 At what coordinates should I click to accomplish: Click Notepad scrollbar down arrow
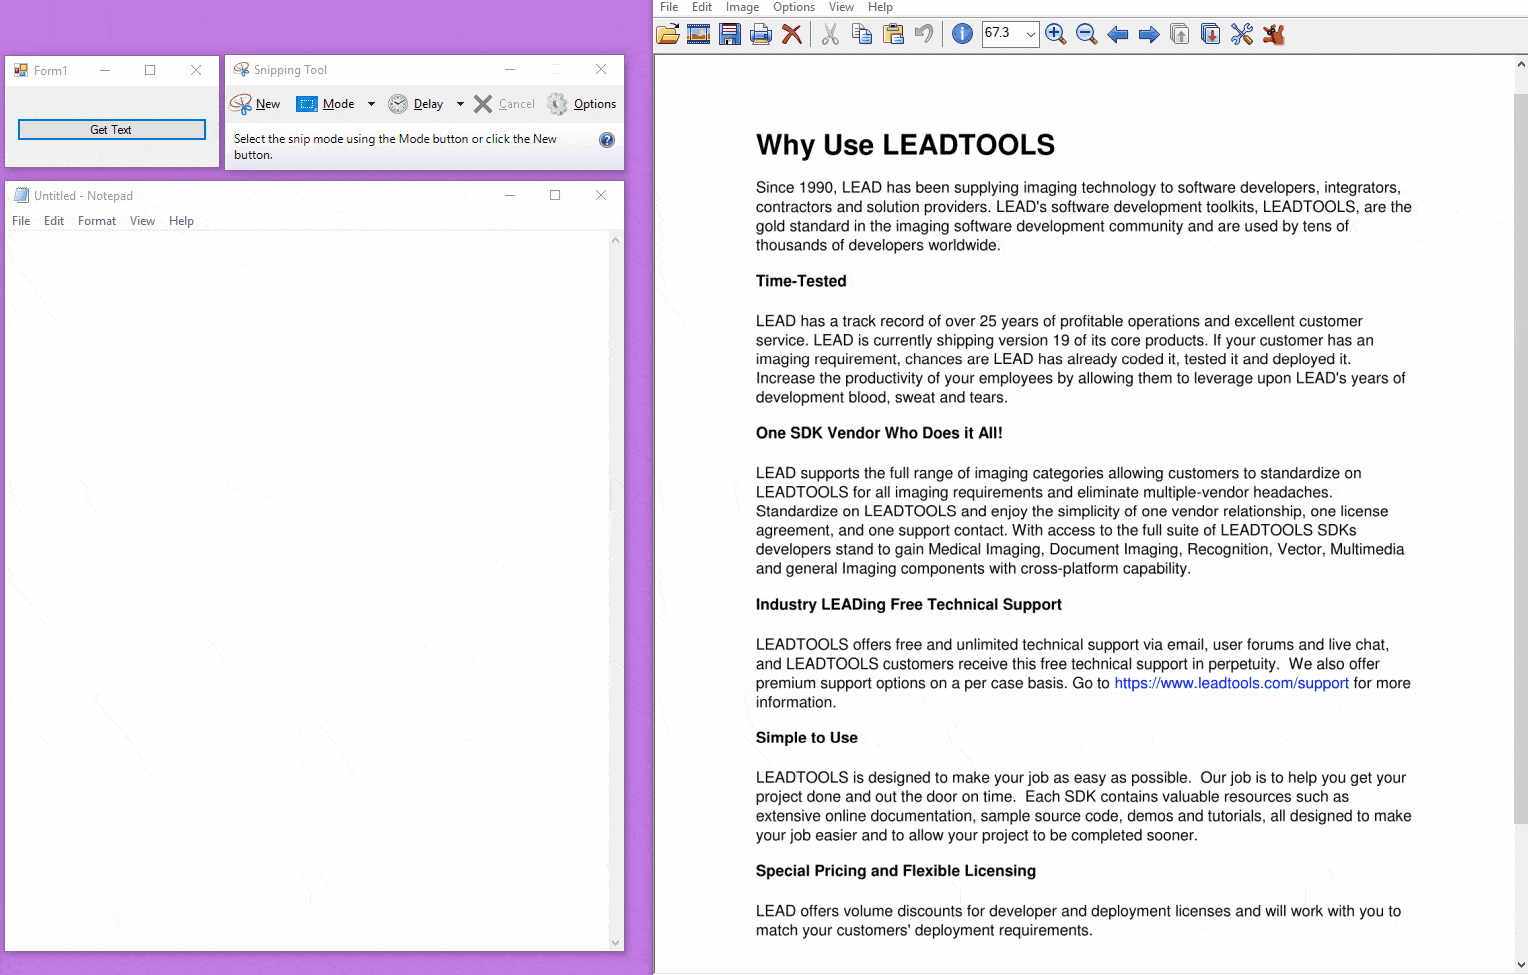click(616, 942)
